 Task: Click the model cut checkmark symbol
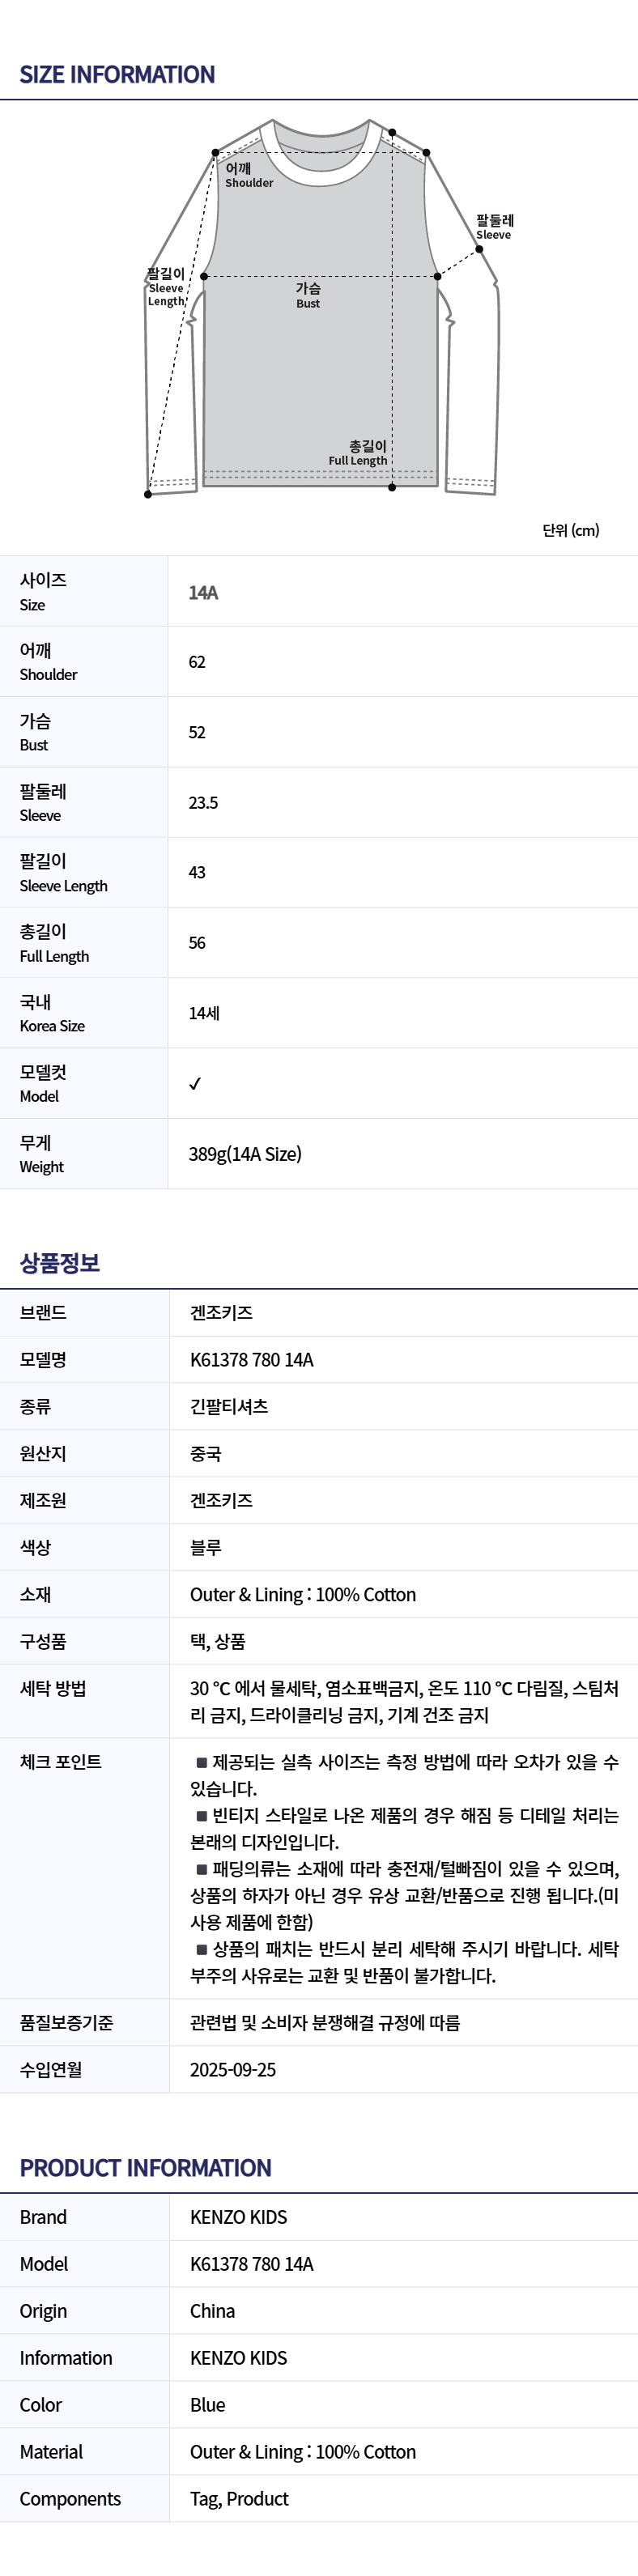coord(195,1083)
